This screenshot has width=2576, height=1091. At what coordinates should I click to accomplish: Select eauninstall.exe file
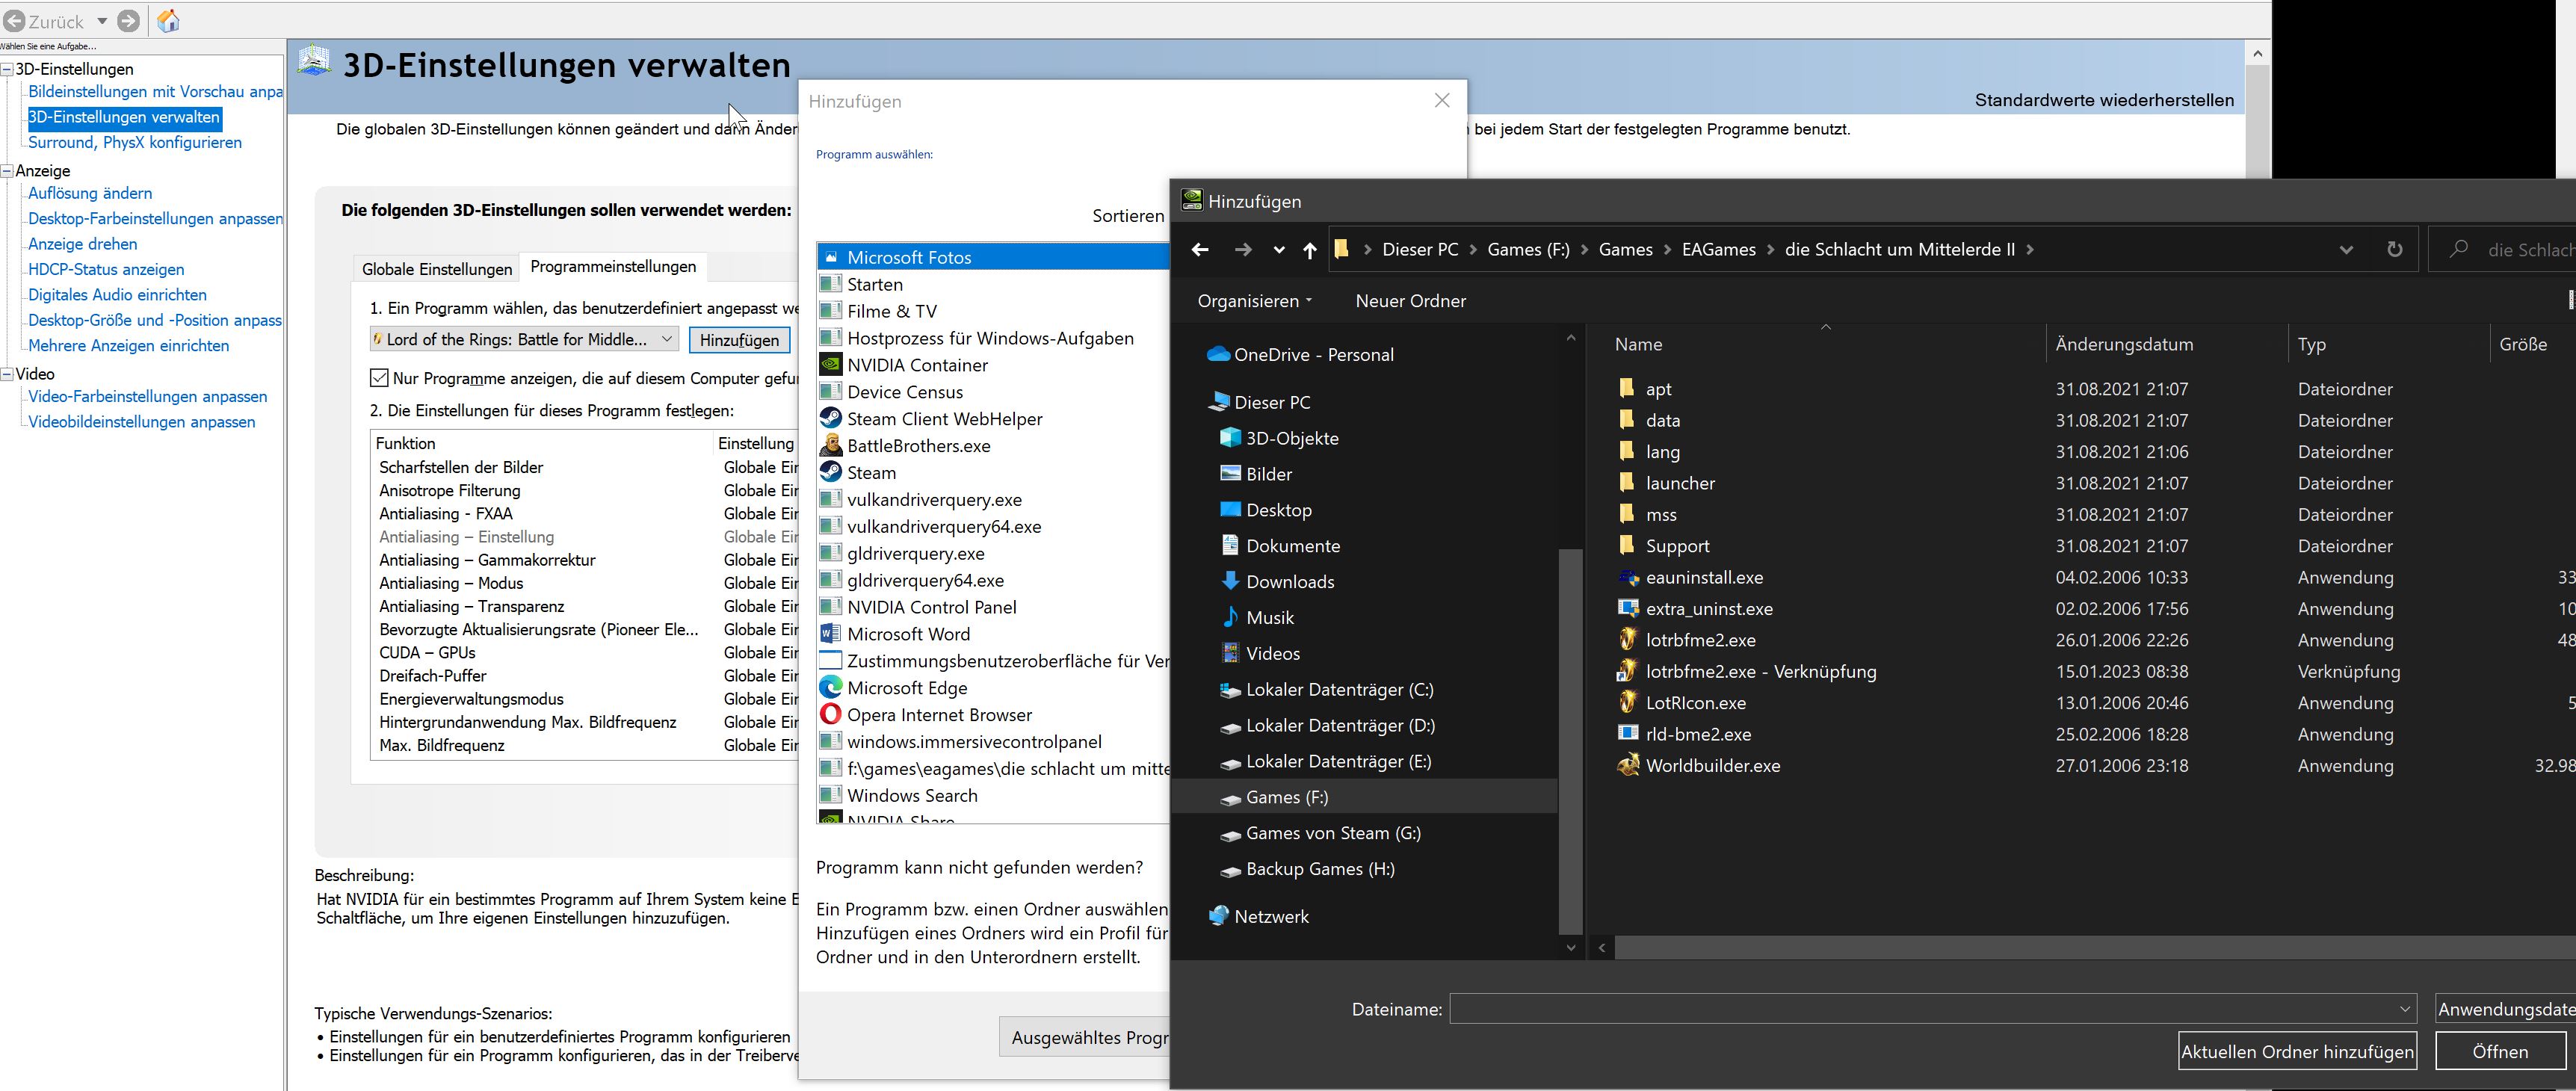click(1704, 578)
